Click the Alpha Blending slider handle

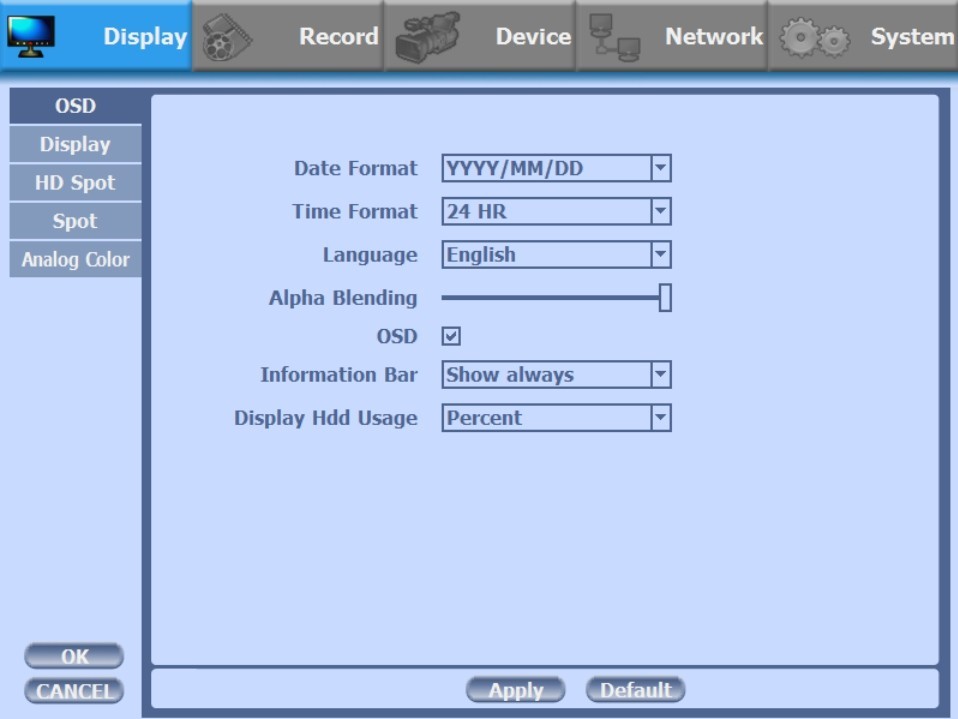point(665,297)
